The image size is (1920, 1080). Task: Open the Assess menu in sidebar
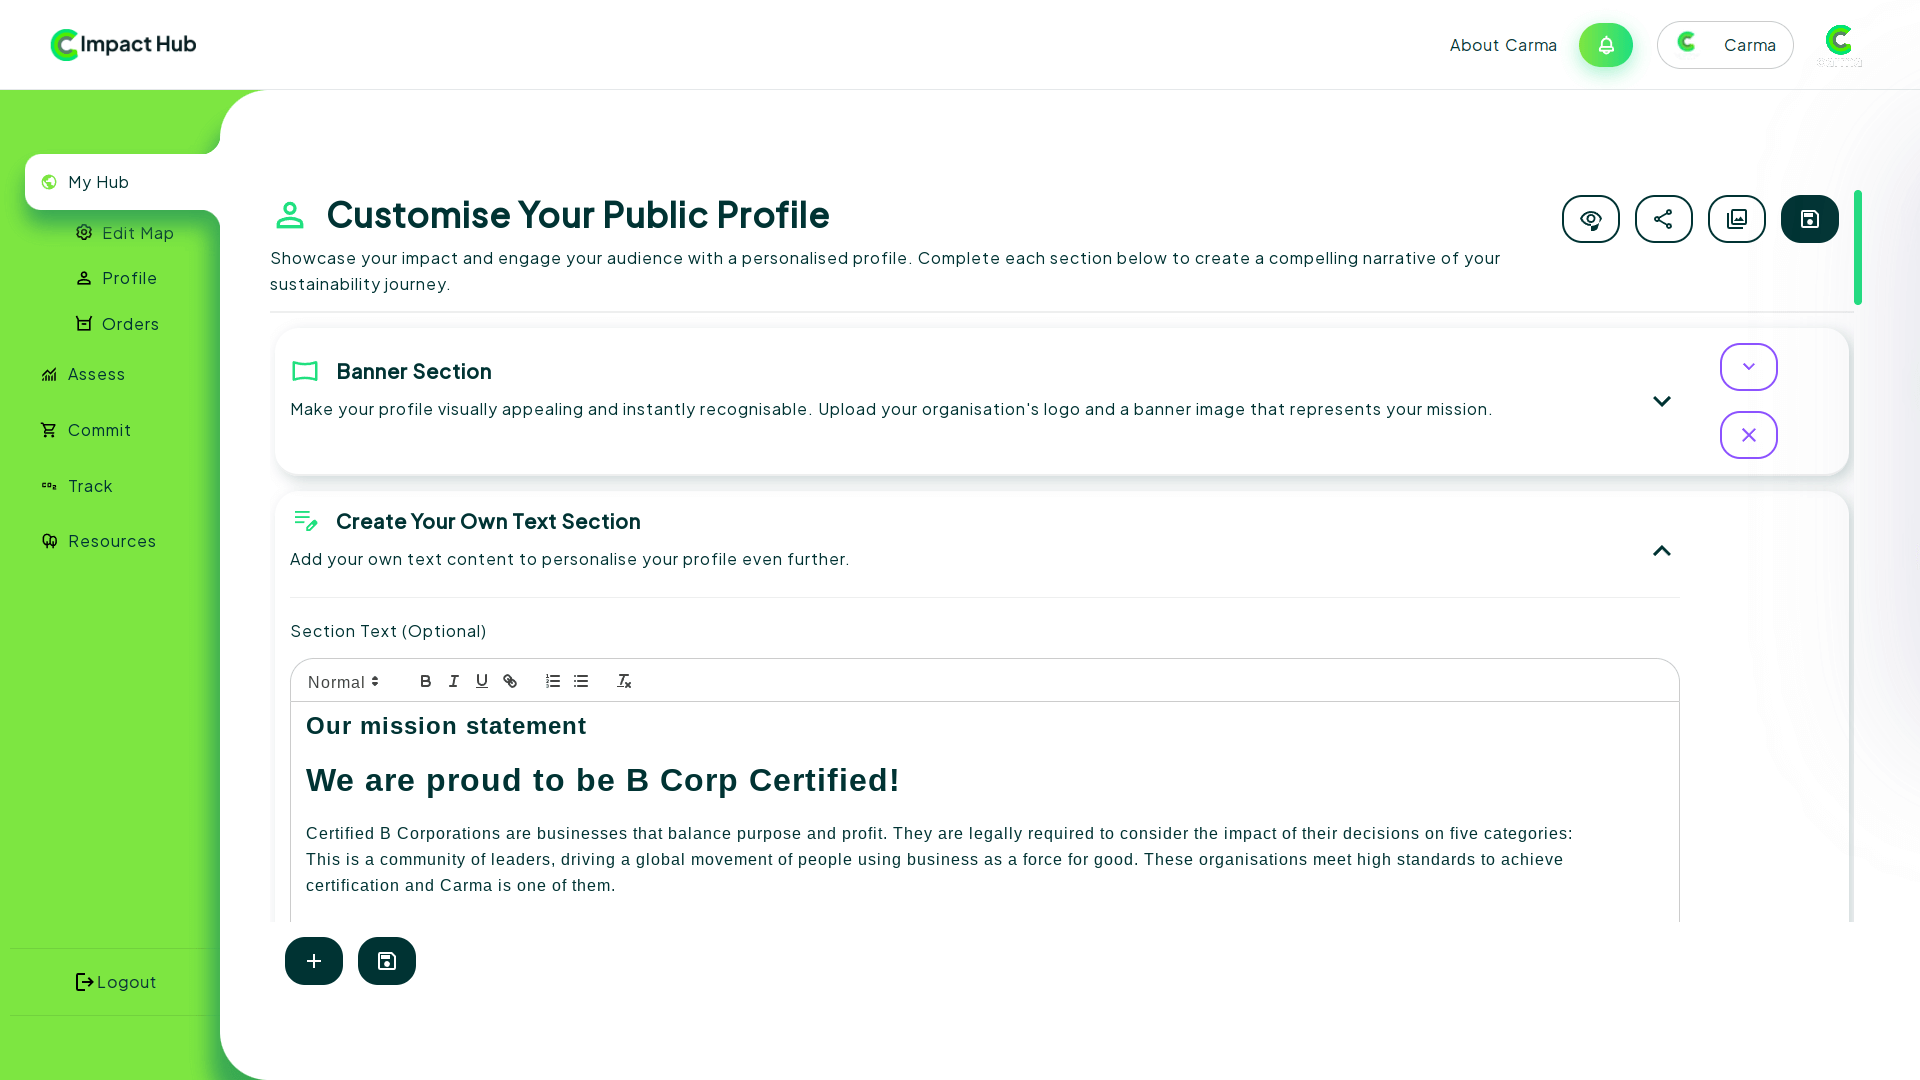[96, 374]
